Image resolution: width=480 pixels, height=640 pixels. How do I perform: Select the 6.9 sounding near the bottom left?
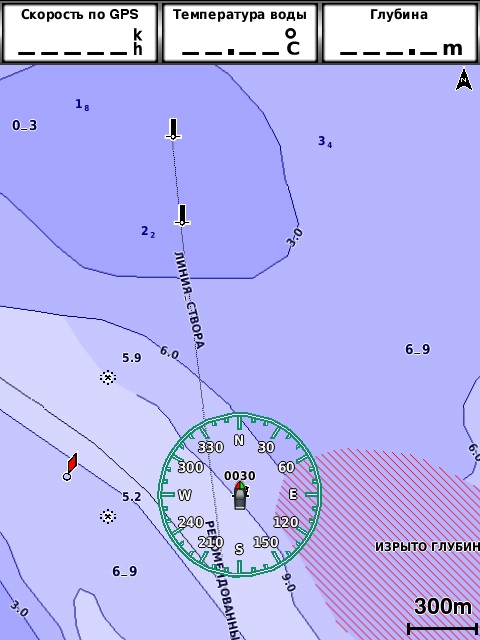(x=124, y=571)
